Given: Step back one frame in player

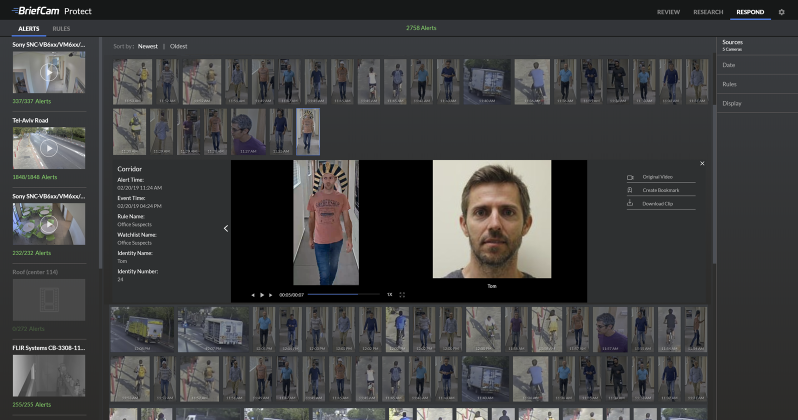Looking at the screenshot, I should pos(253,295).
